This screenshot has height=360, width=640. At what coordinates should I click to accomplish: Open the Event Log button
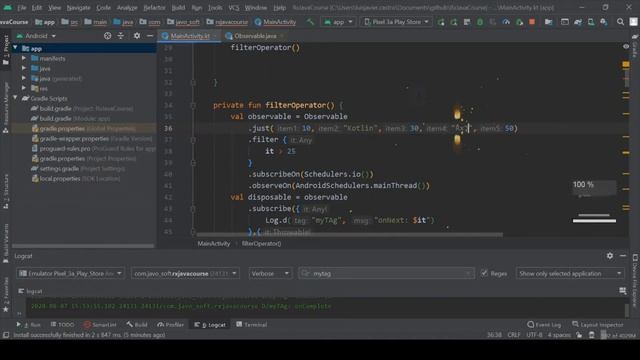pyautogui.click(x=544, y=324)
